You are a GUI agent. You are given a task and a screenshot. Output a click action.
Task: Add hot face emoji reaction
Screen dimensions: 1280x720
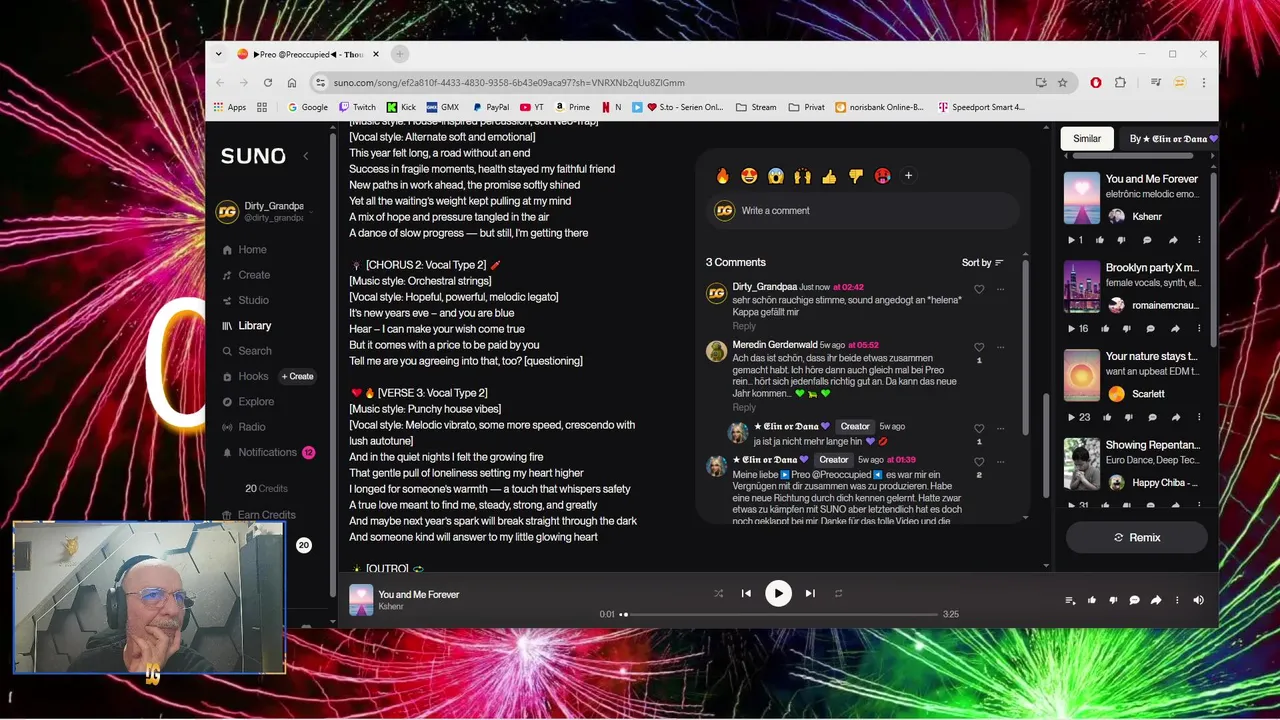point(882,176)
